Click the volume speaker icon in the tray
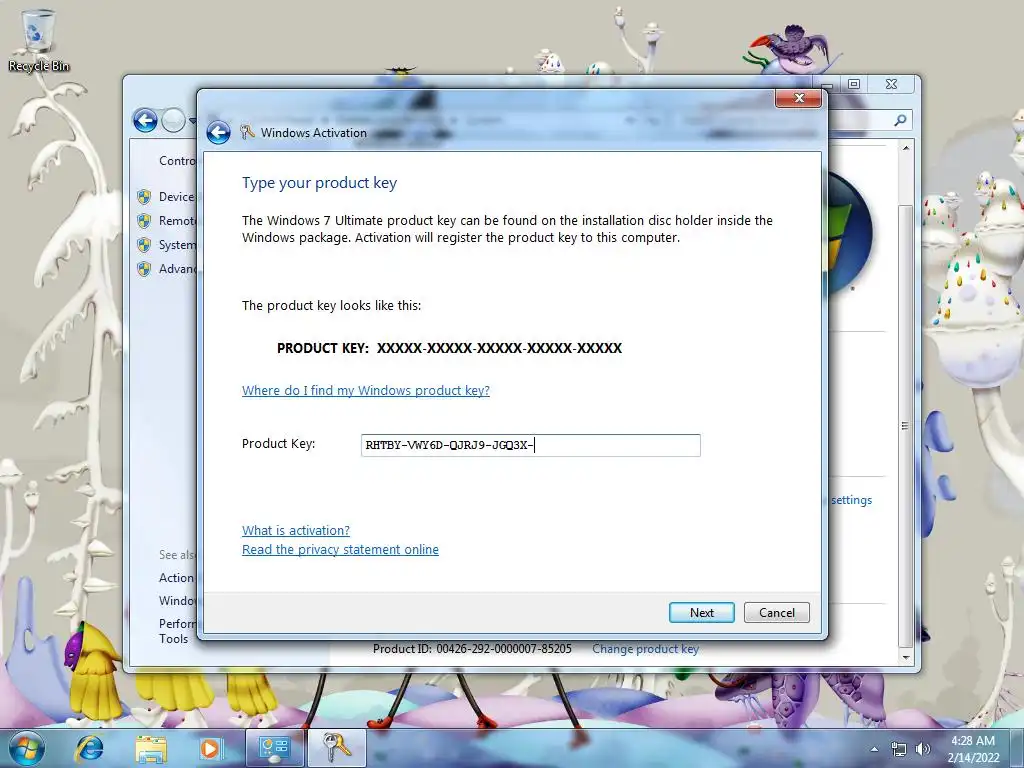The width and height of the screenshot is (1024, 768). pyautogui.click(x=923, y=749)
